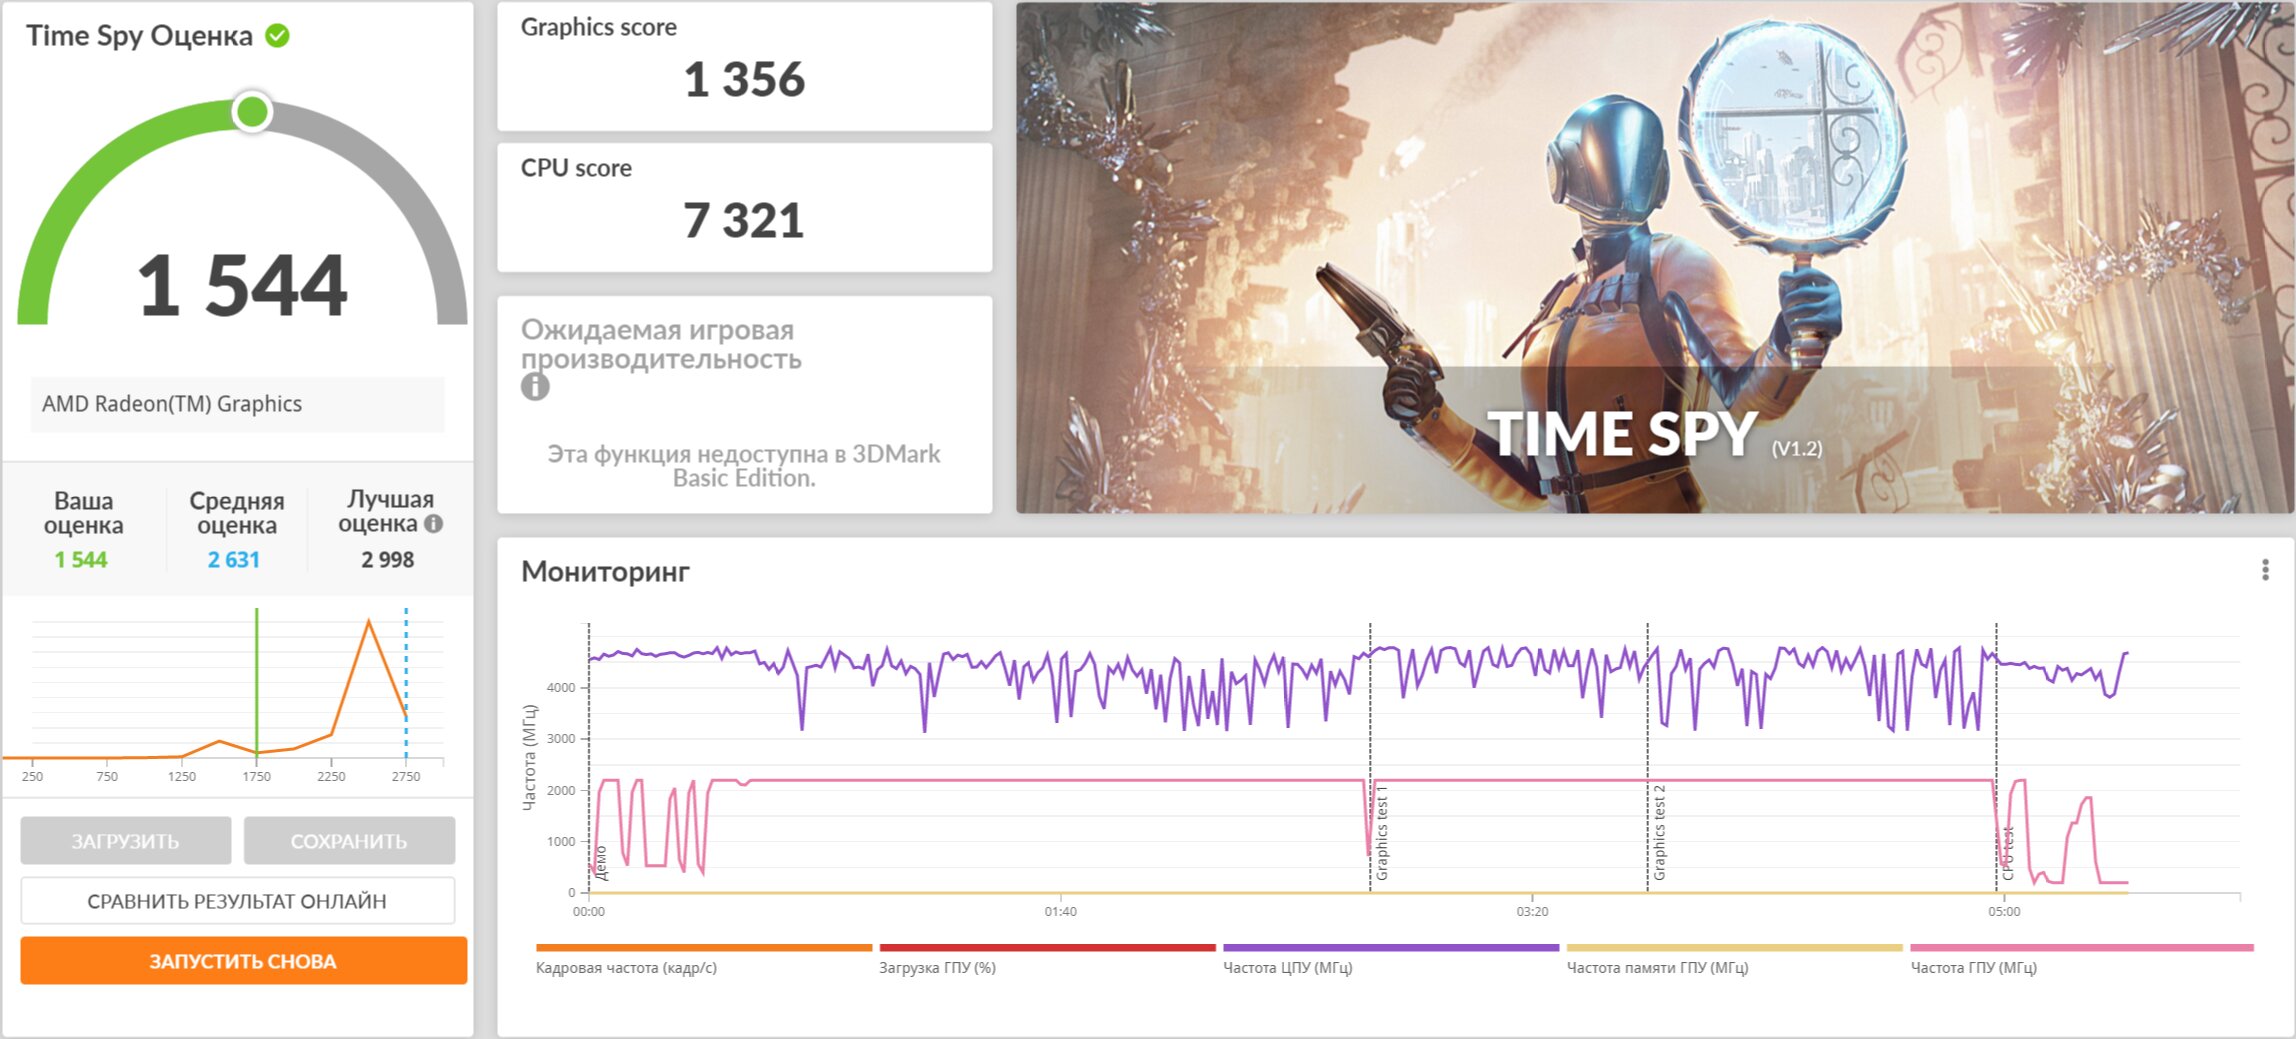Image resolution: width=2296 pixels, height=1039 pixels.
Task: Click the orange peak in score distribution chart
Action: (x=369, y=622)
